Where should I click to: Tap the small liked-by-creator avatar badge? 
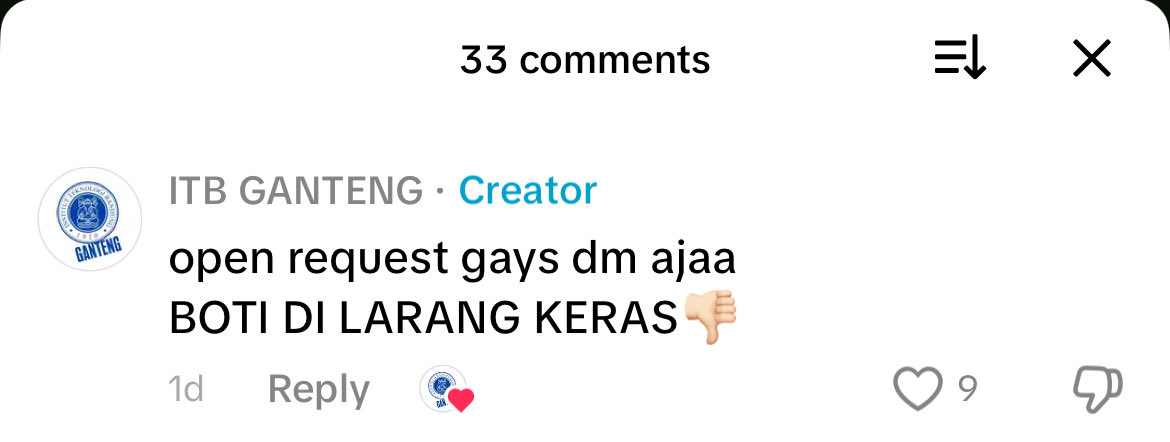[x=443, y=389]
